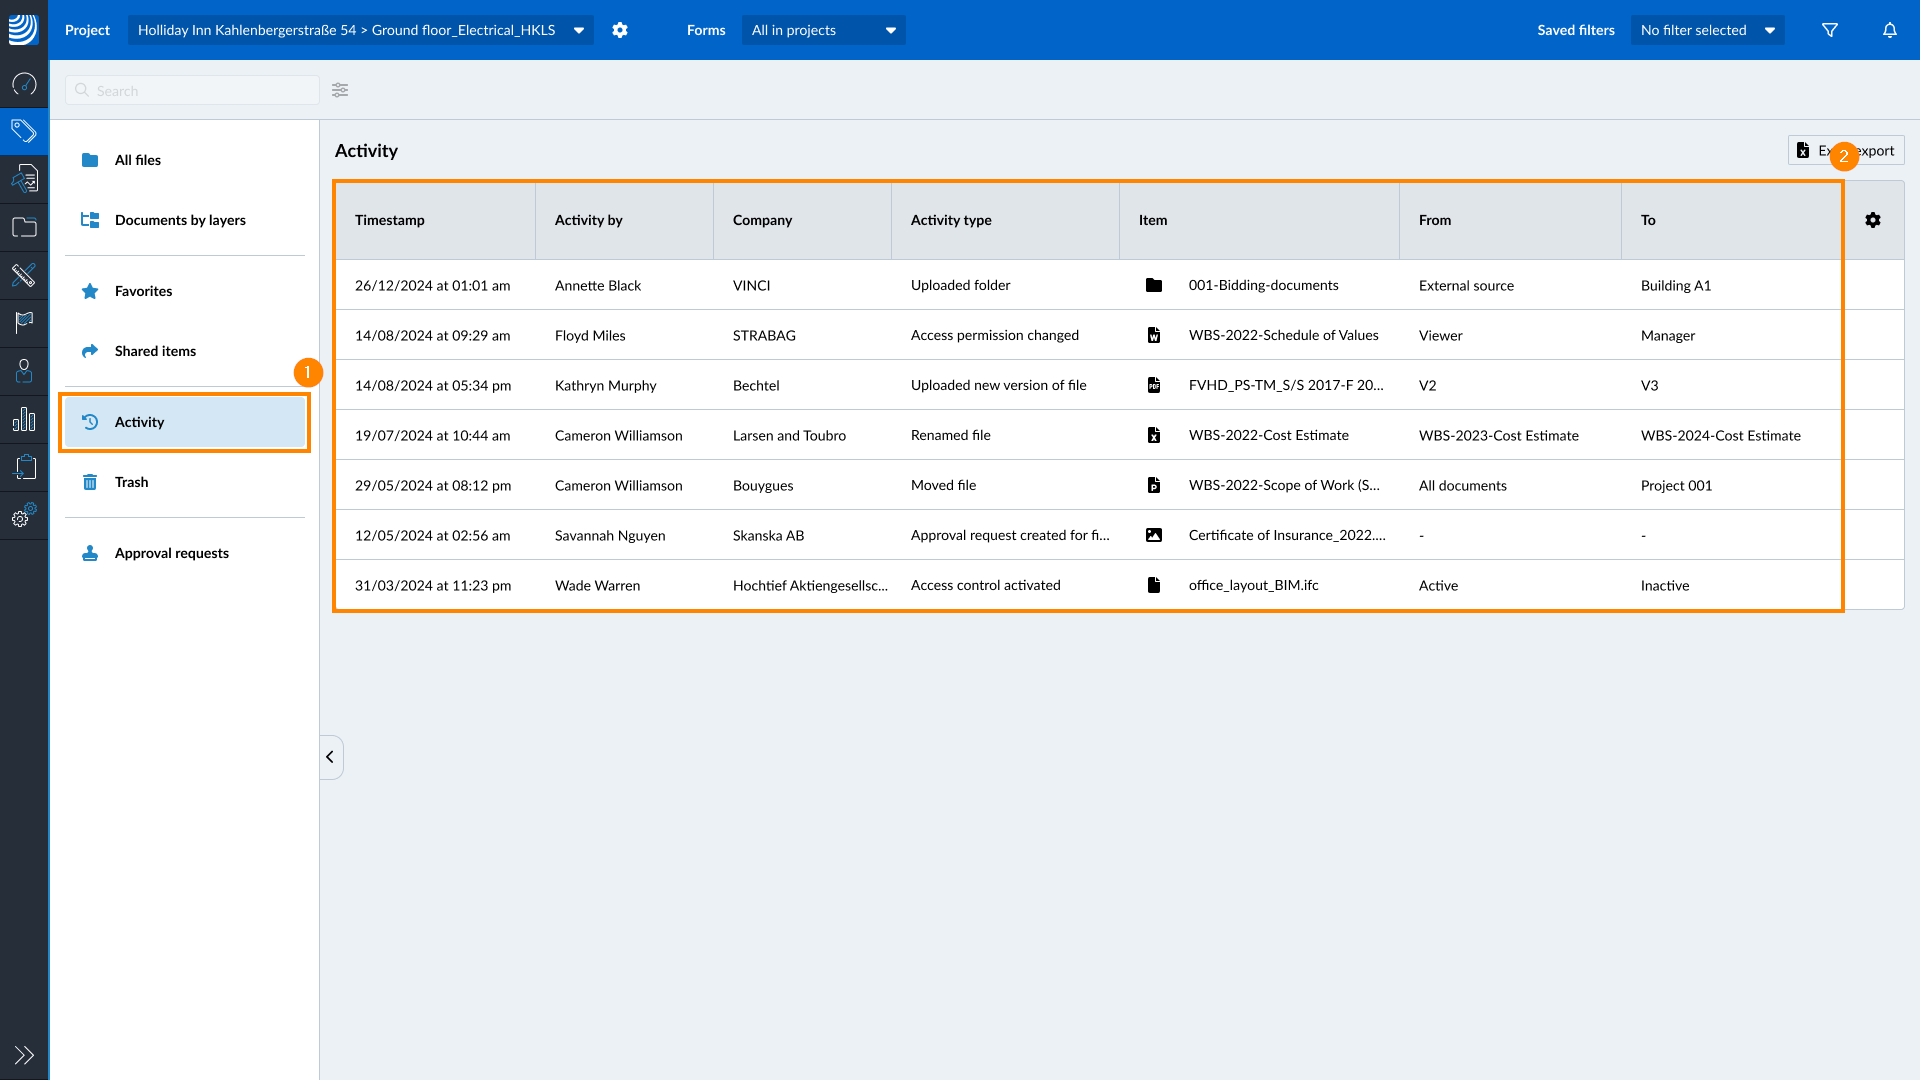Select WBS-2022-Schedule of Values item name

1284,335
